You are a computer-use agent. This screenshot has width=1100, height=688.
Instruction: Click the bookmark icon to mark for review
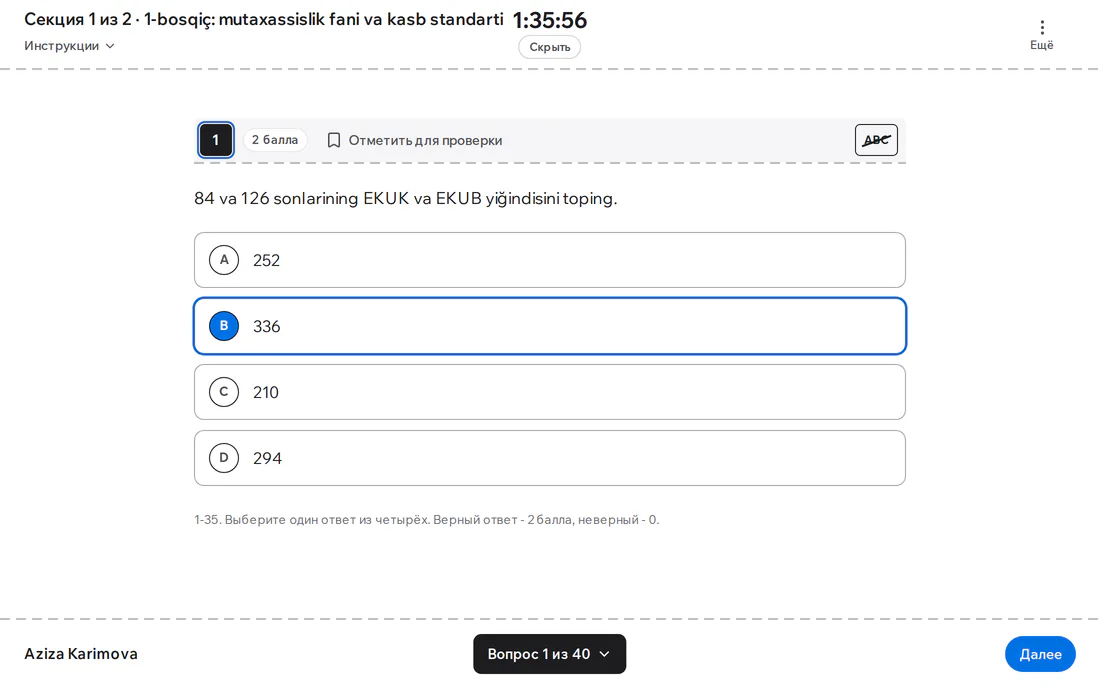coord(334,140)
